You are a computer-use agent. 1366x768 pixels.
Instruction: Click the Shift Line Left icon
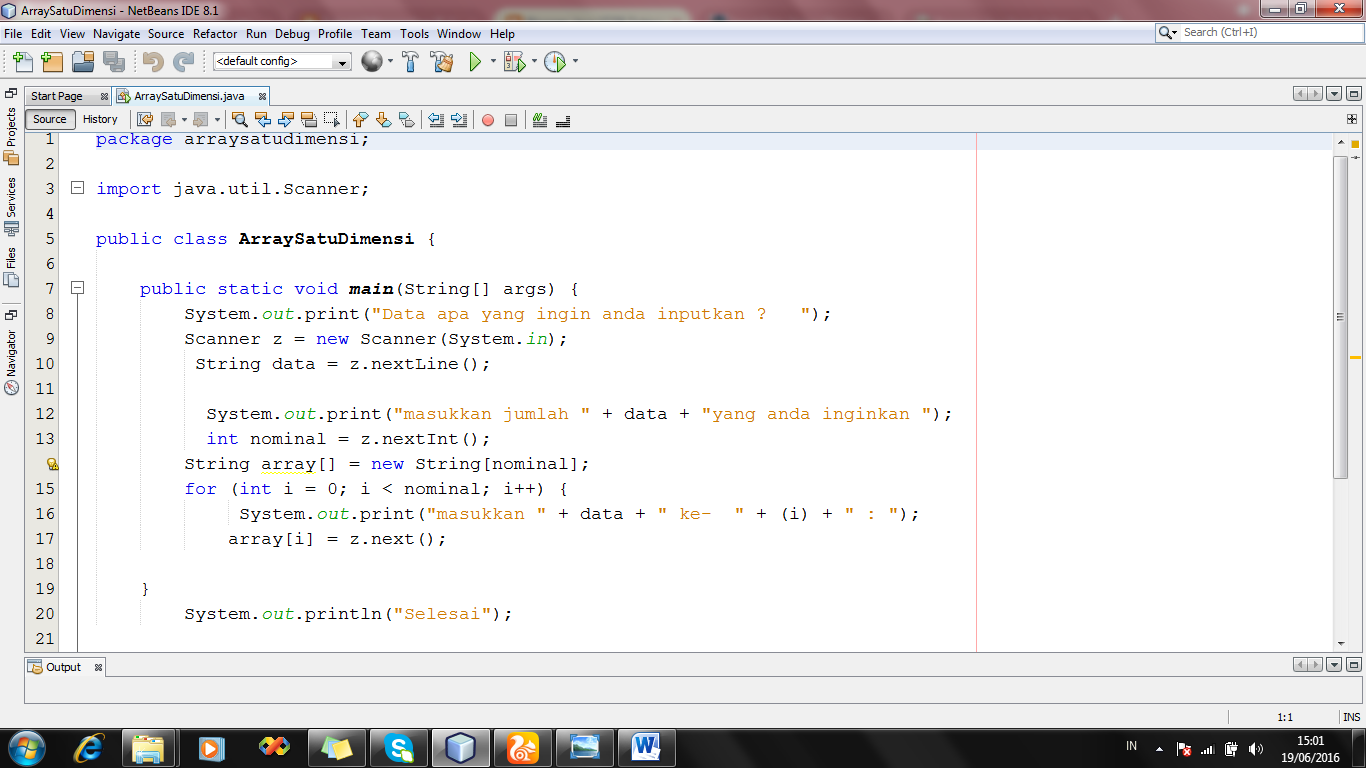pos(436,120)
